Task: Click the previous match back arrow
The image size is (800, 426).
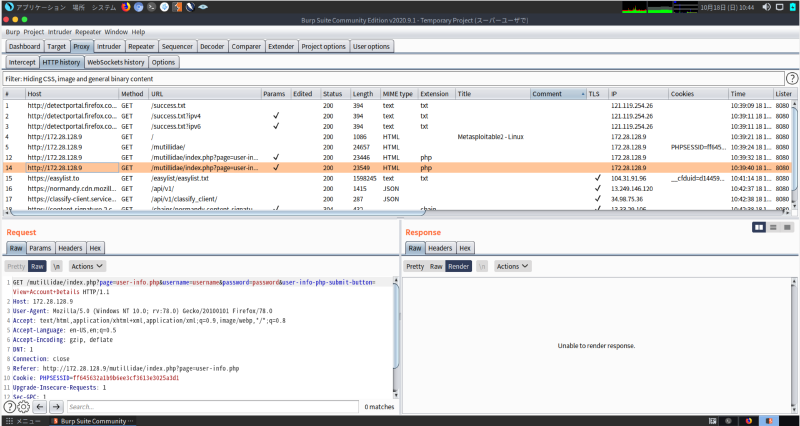Action: (x=40, y=407)
